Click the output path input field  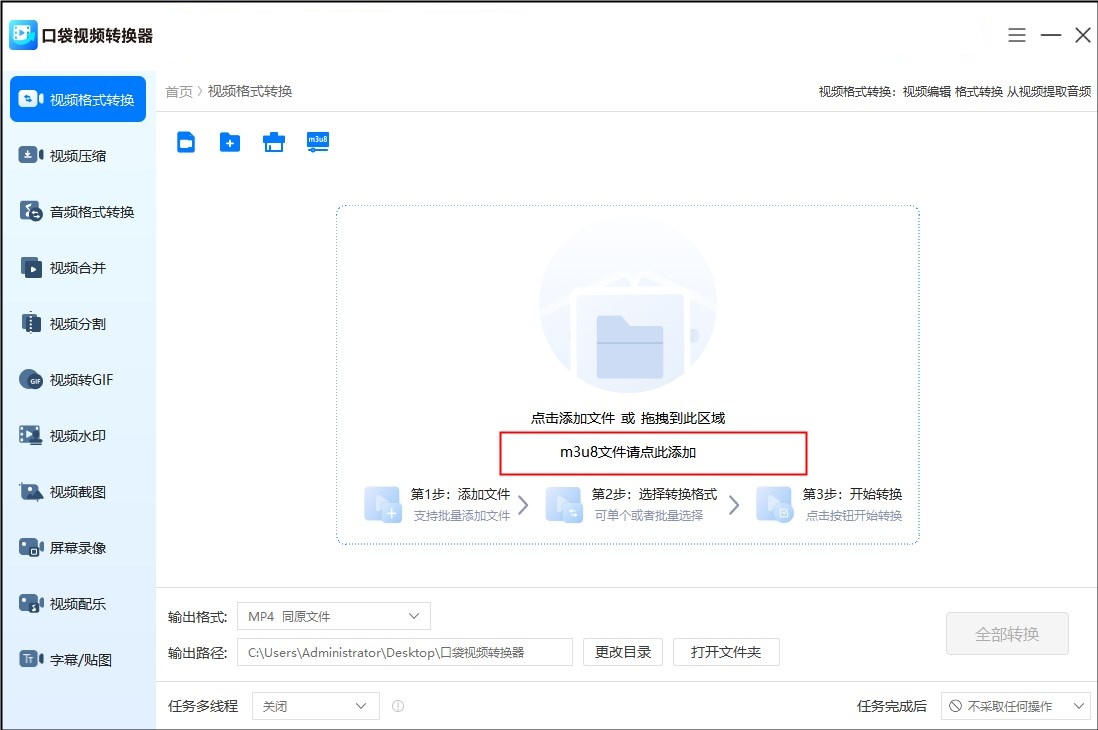[404, 652]
